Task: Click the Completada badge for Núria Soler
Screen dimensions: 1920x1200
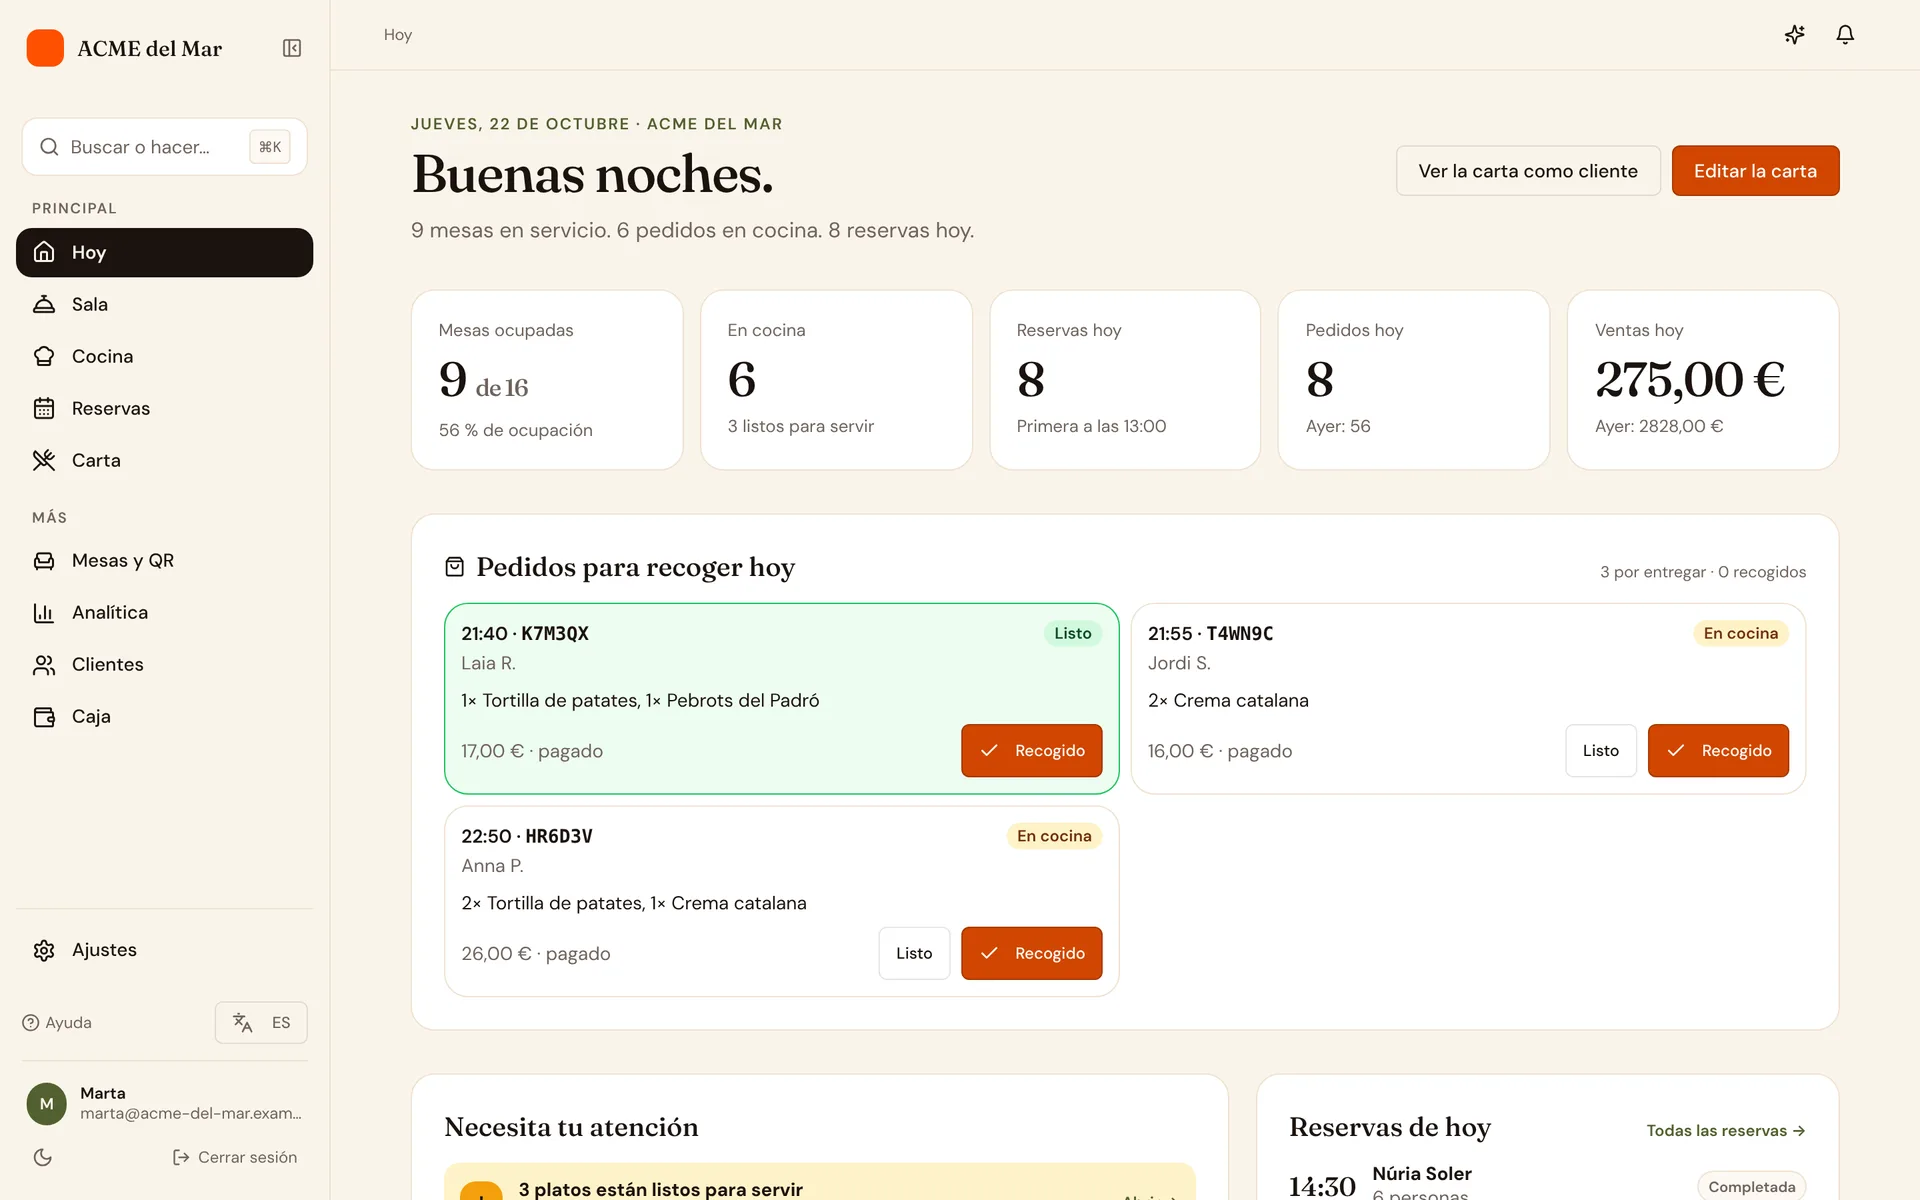Action: pyautogui.click(x=1751, y=1187)
